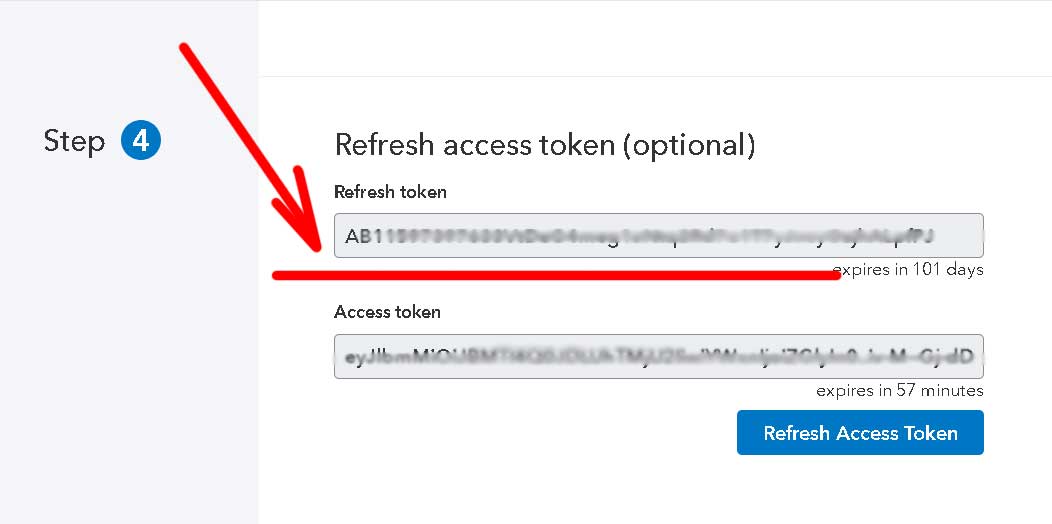
Task: Click the horizontal divider above the heading
Action: (655, 76)
